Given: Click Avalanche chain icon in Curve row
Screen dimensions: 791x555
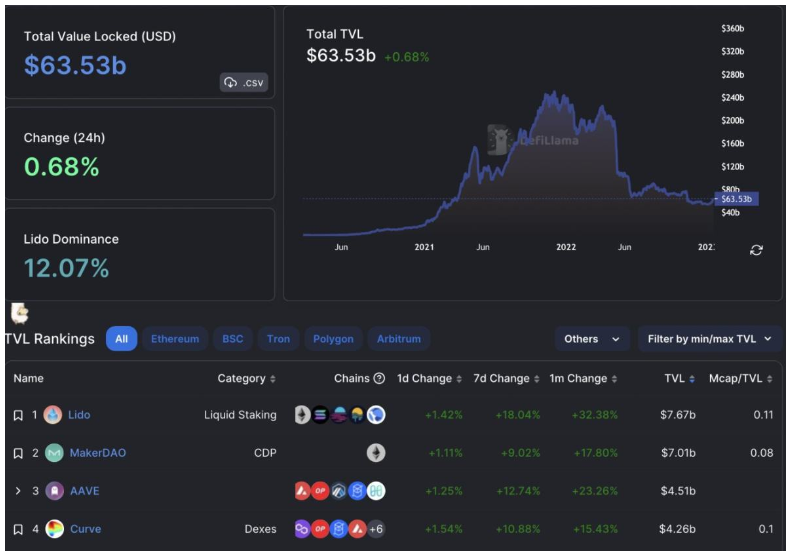Looking at the screenshot, I should pos(358,529).
